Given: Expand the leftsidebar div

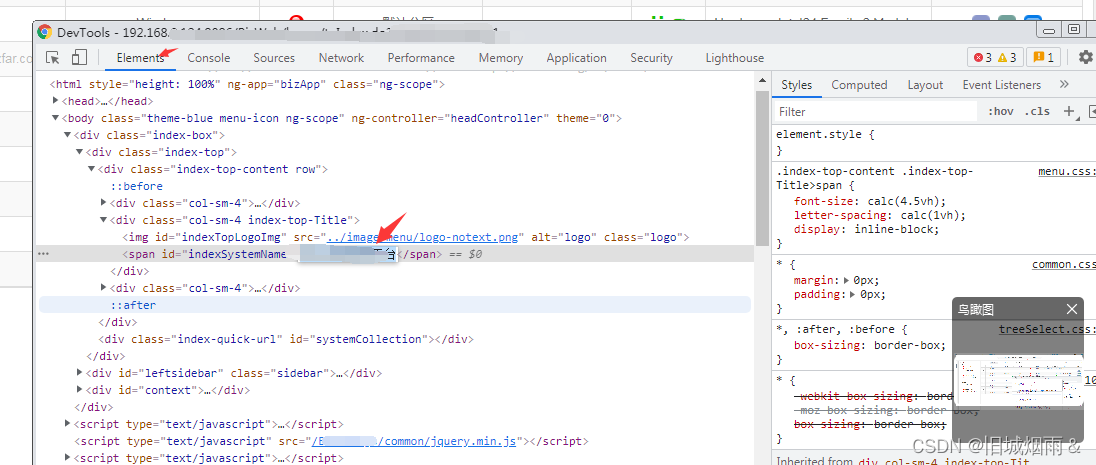Looking at the screenshot, I should pos(79,373).
